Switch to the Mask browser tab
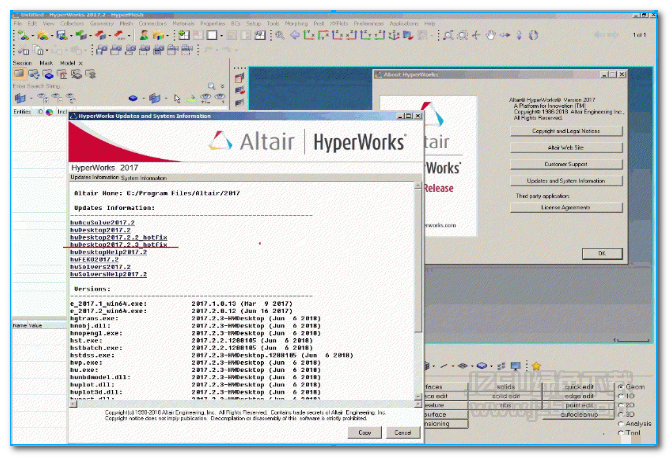 pyautogui.click(x=46, y=63)
